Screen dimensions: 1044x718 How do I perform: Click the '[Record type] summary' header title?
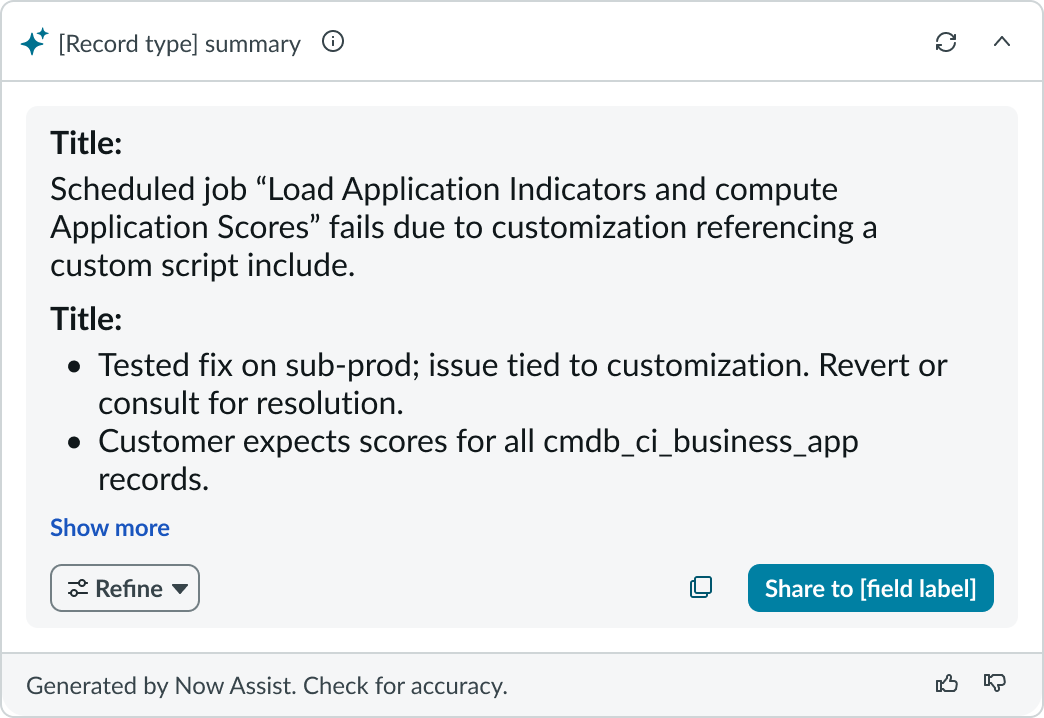click(180, 43)
